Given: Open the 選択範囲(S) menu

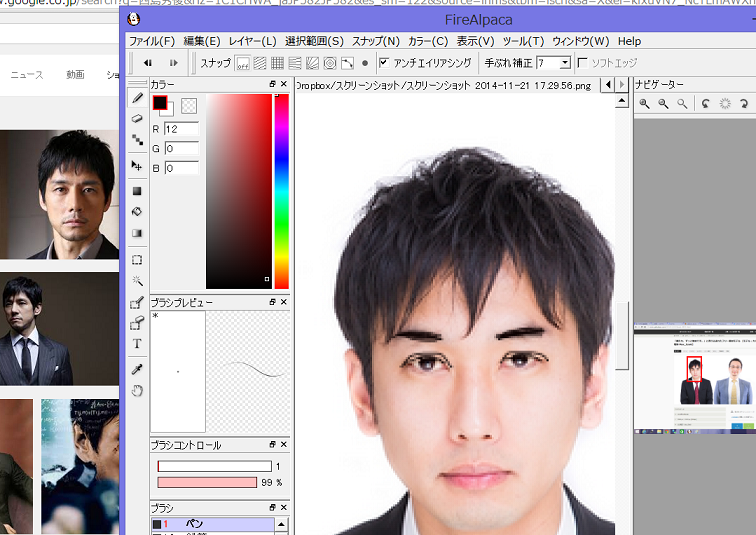Looking at the screenshot, I should (x=314, y=41).
